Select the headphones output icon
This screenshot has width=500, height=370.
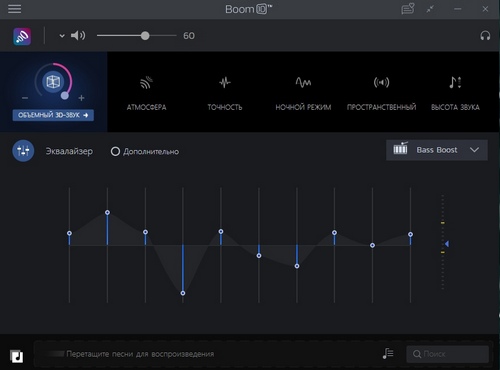coord(485,36)
